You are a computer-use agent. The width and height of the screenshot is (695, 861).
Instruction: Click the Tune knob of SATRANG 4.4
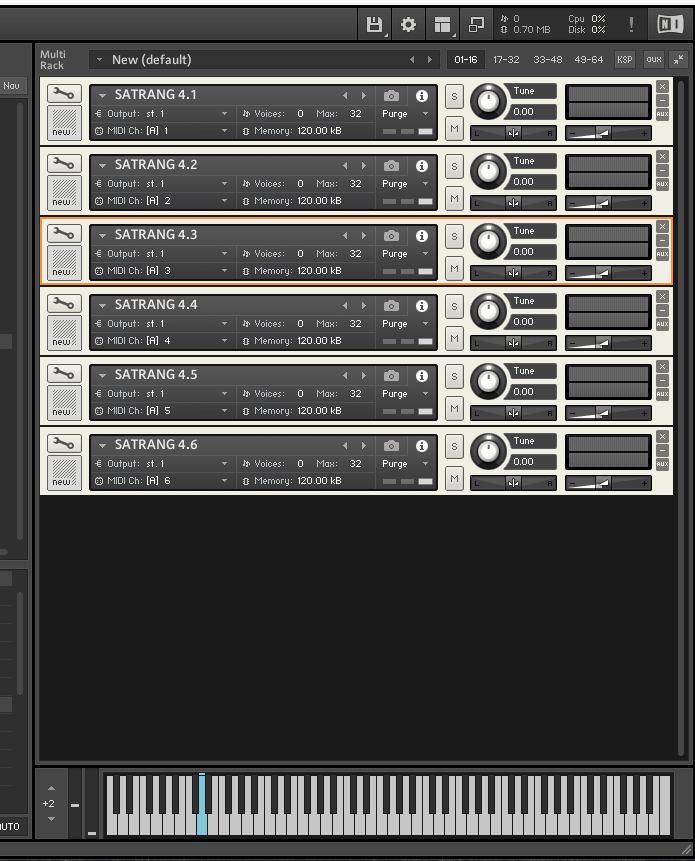[488, 311]
